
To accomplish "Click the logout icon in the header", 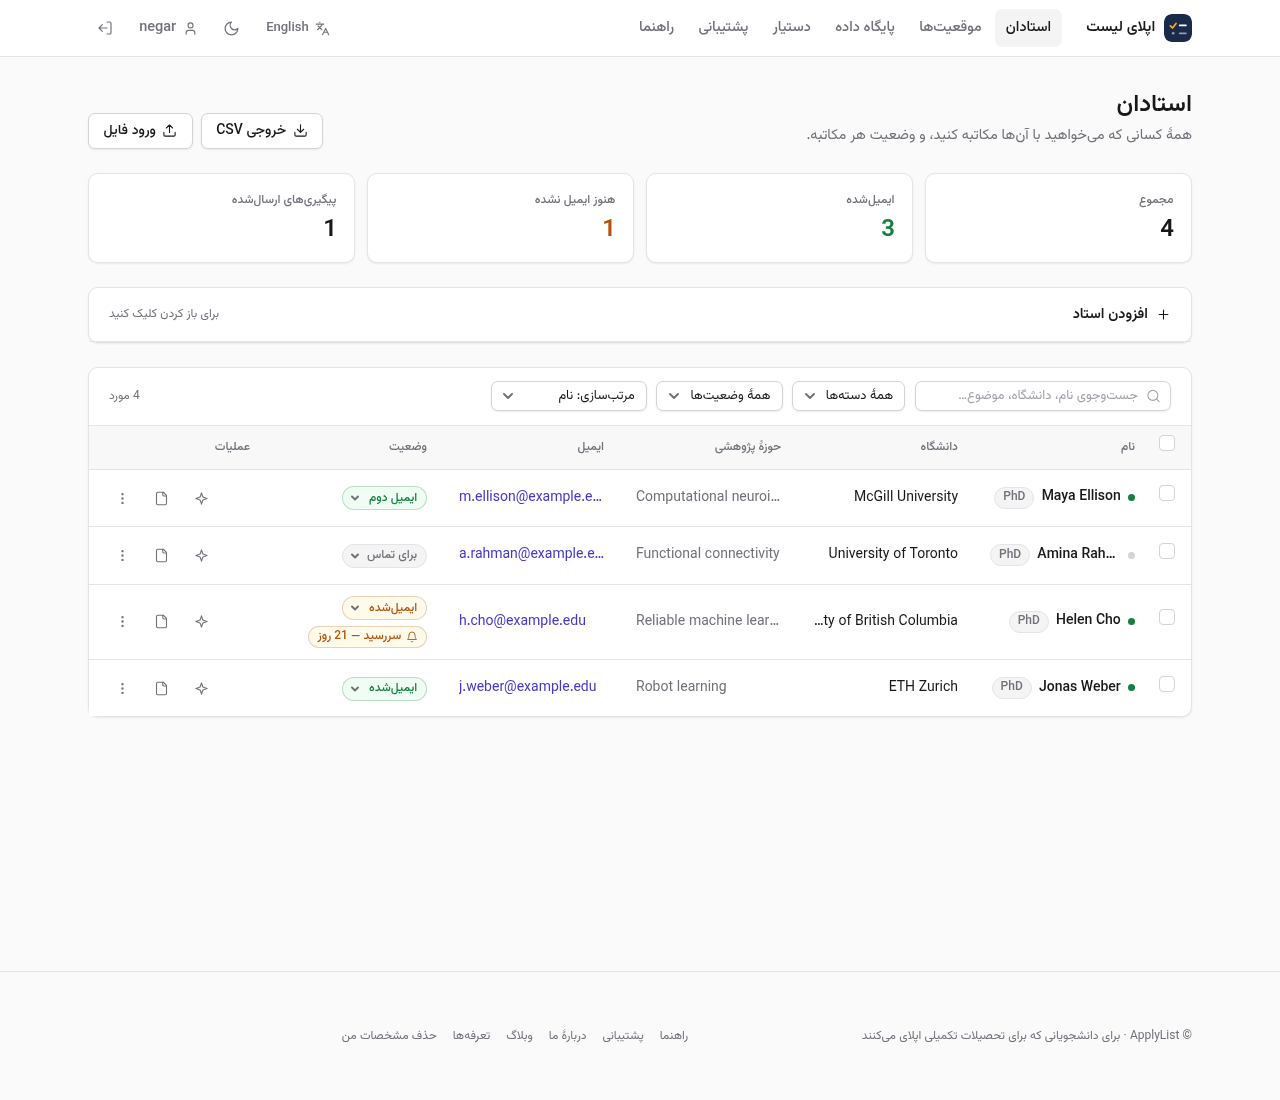I will (x=105, y=28).
